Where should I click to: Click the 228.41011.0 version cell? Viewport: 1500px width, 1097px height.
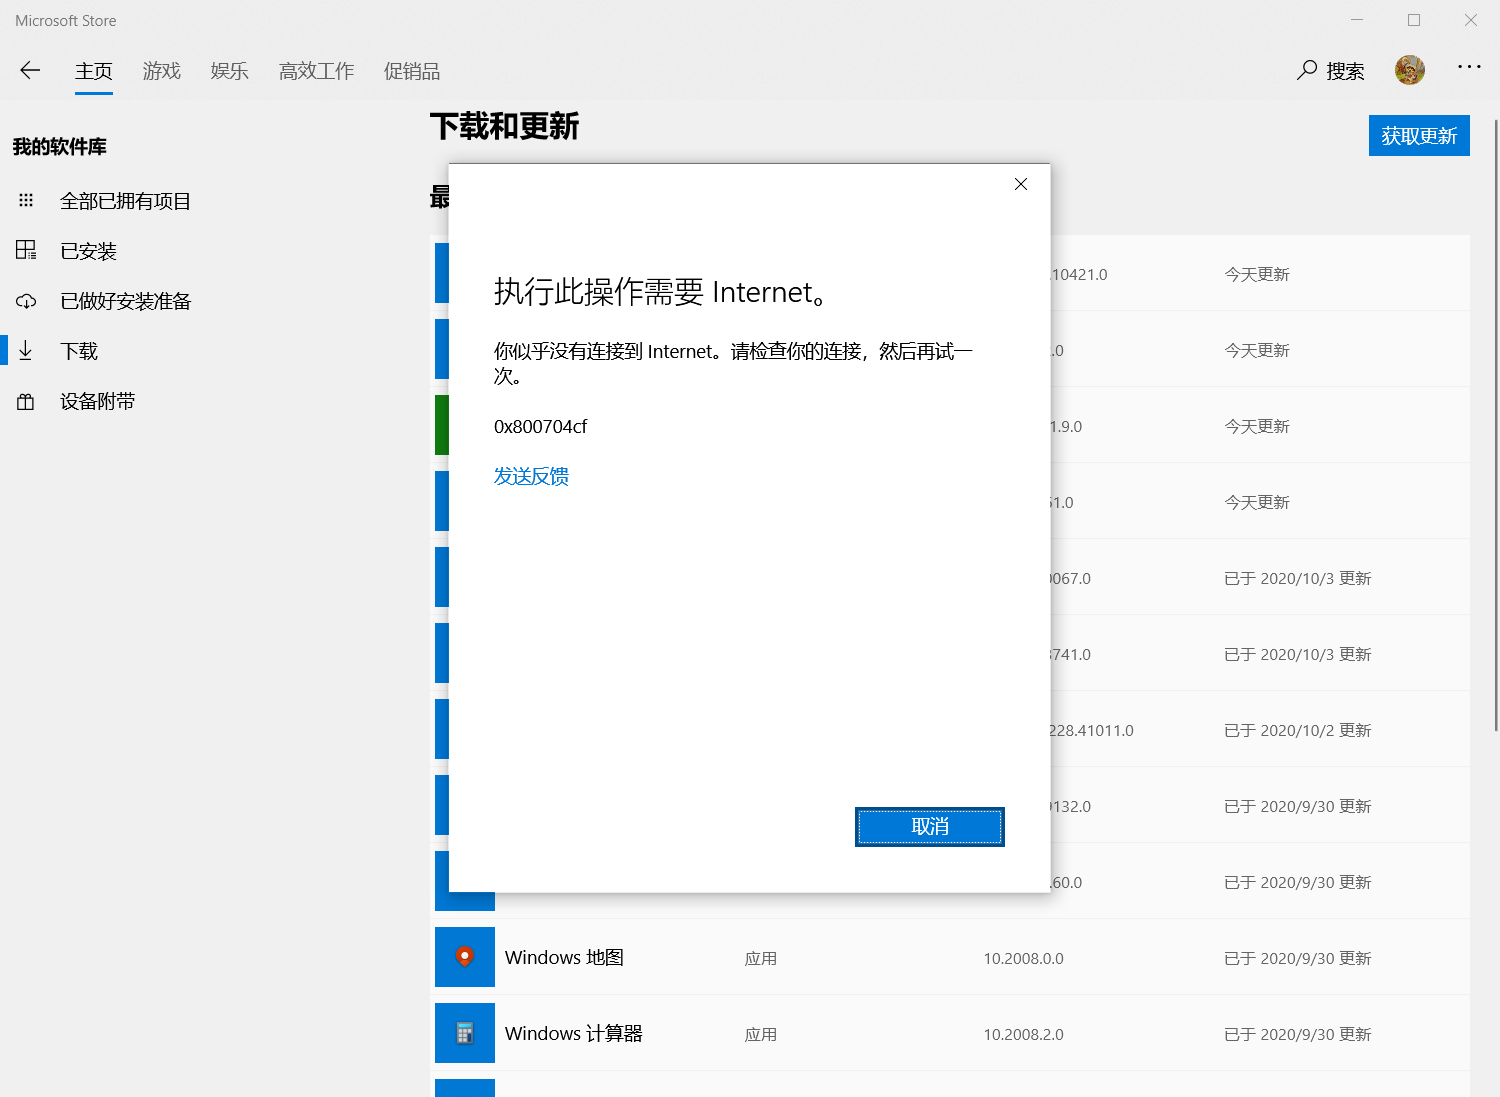[x=1092, y=730]
